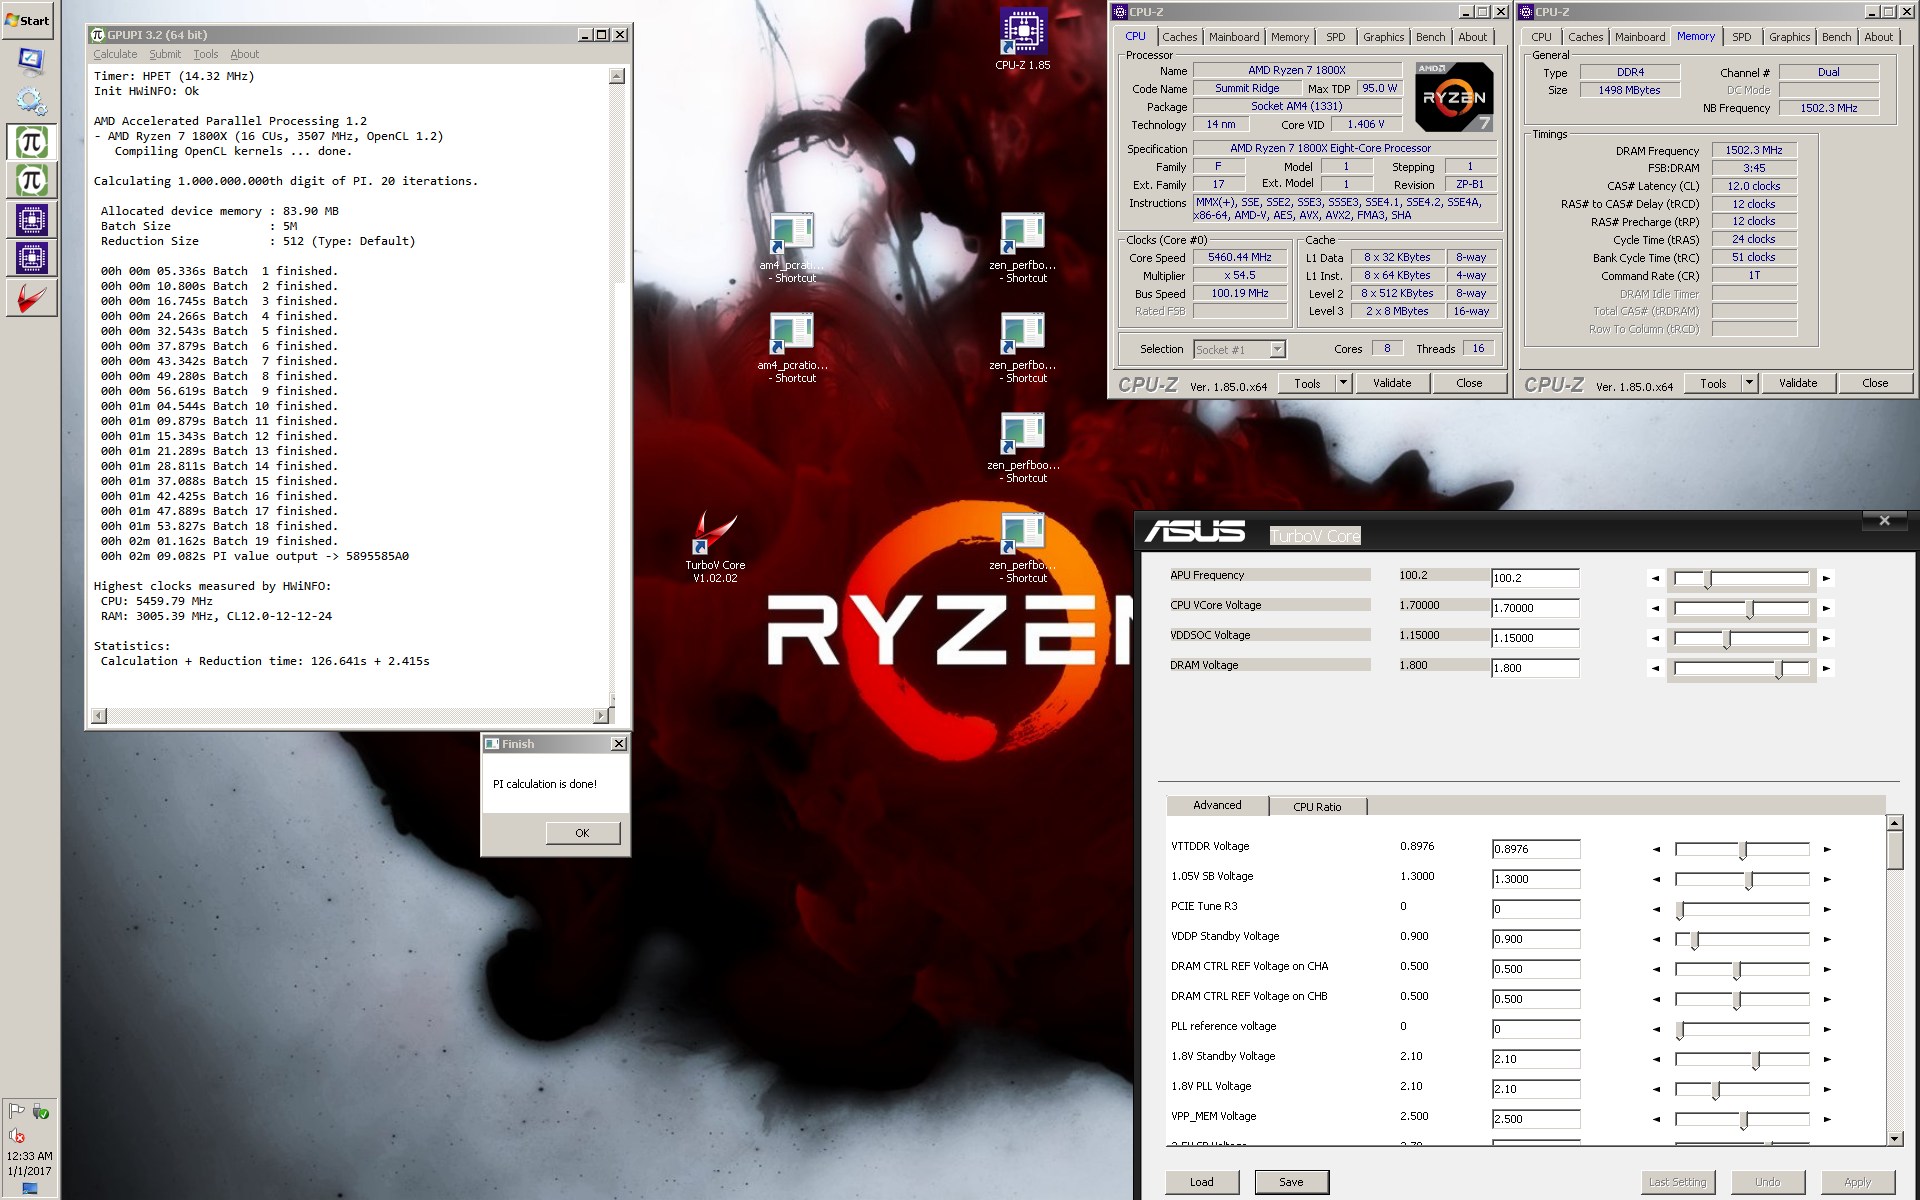This screenshot has width=1920, height=1200.
Task: Click left arrow of VTTDDR Voltage slider
Action: [1656, 849]
